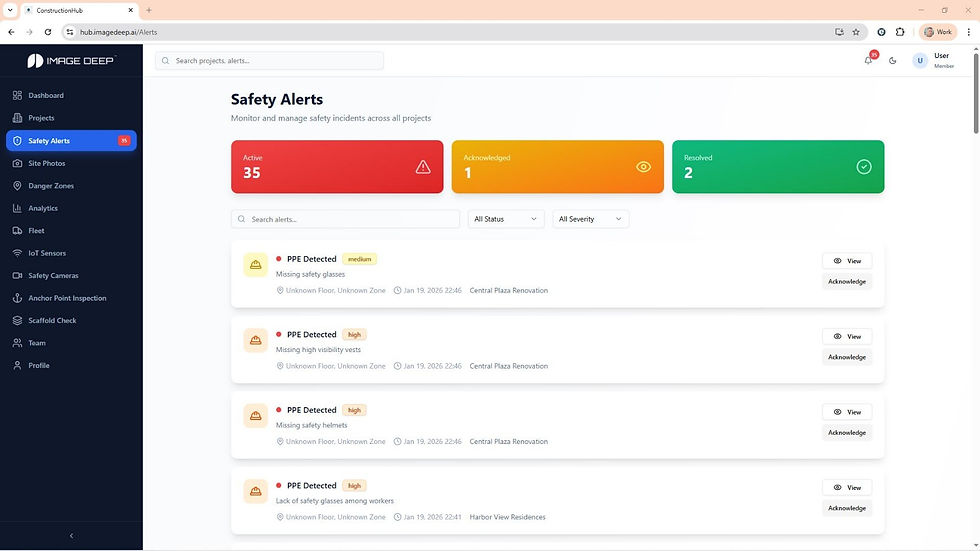The width and height of the screenshot is (980, 551).
Task: Click helmet icon of Missing safety glasses alert
Action: [x=256, y=265]
